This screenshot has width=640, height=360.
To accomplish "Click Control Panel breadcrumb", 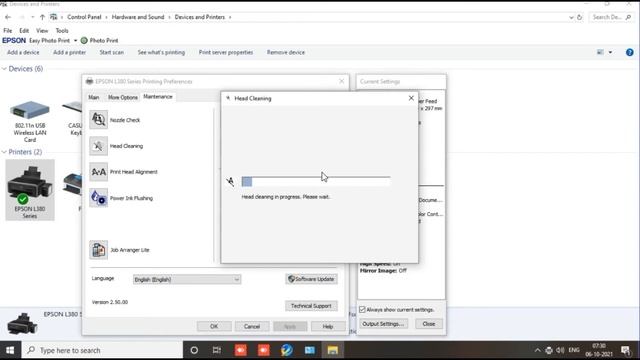I will [x=84, y=17].
